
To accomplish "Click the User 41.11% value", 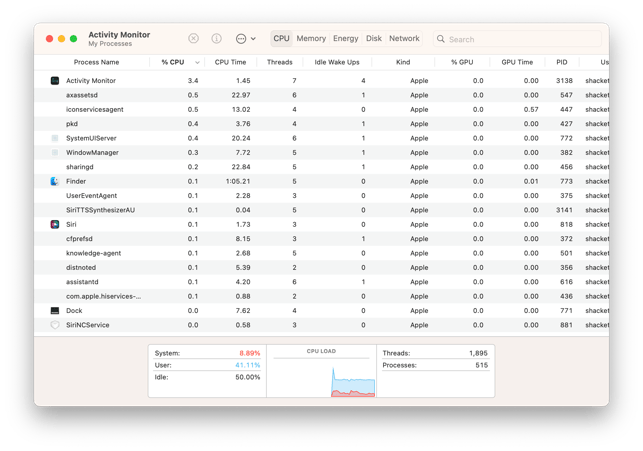I will [248, 365].
